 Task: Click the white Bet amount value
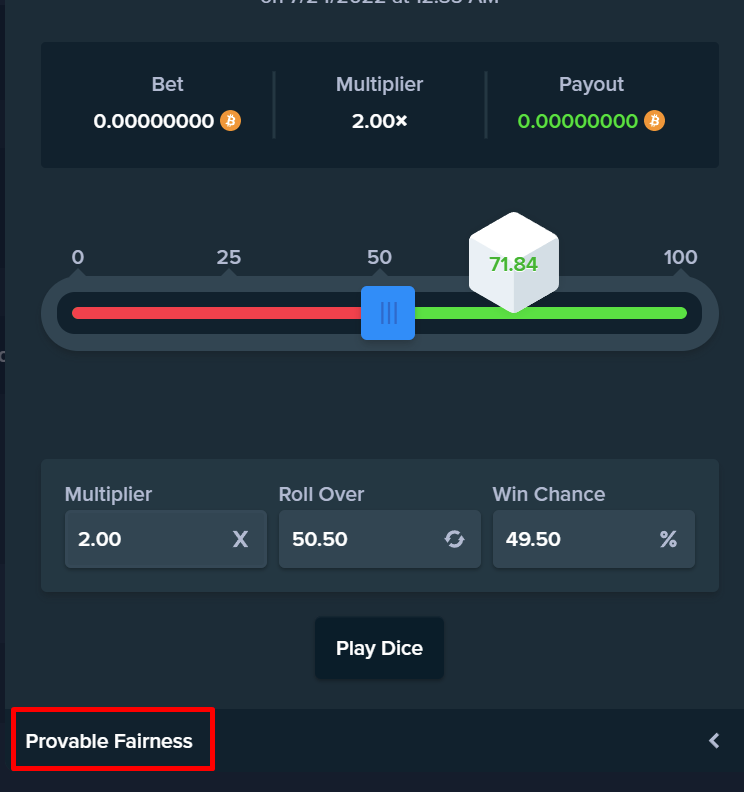click(154, 121)
